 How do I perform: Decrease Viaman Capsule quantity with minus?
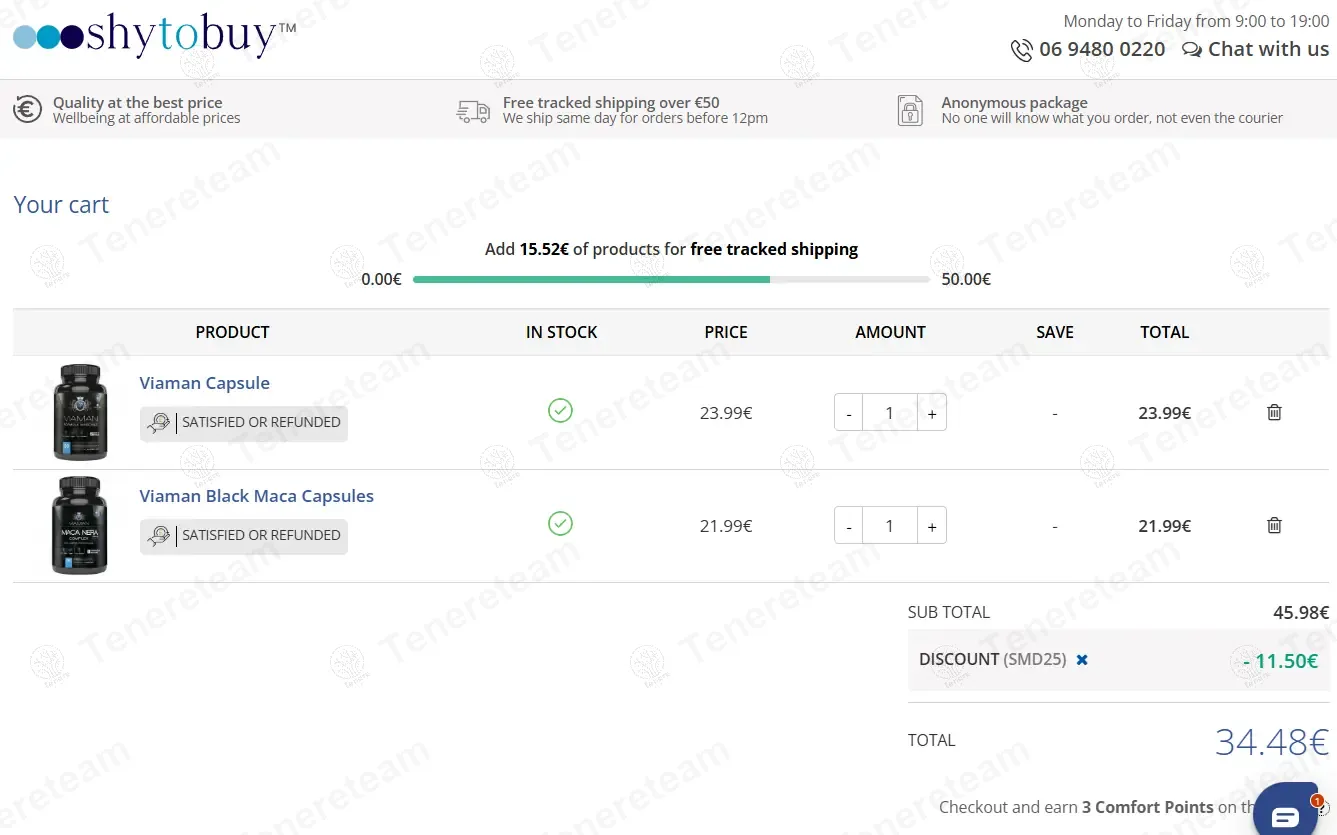(849, 413)
